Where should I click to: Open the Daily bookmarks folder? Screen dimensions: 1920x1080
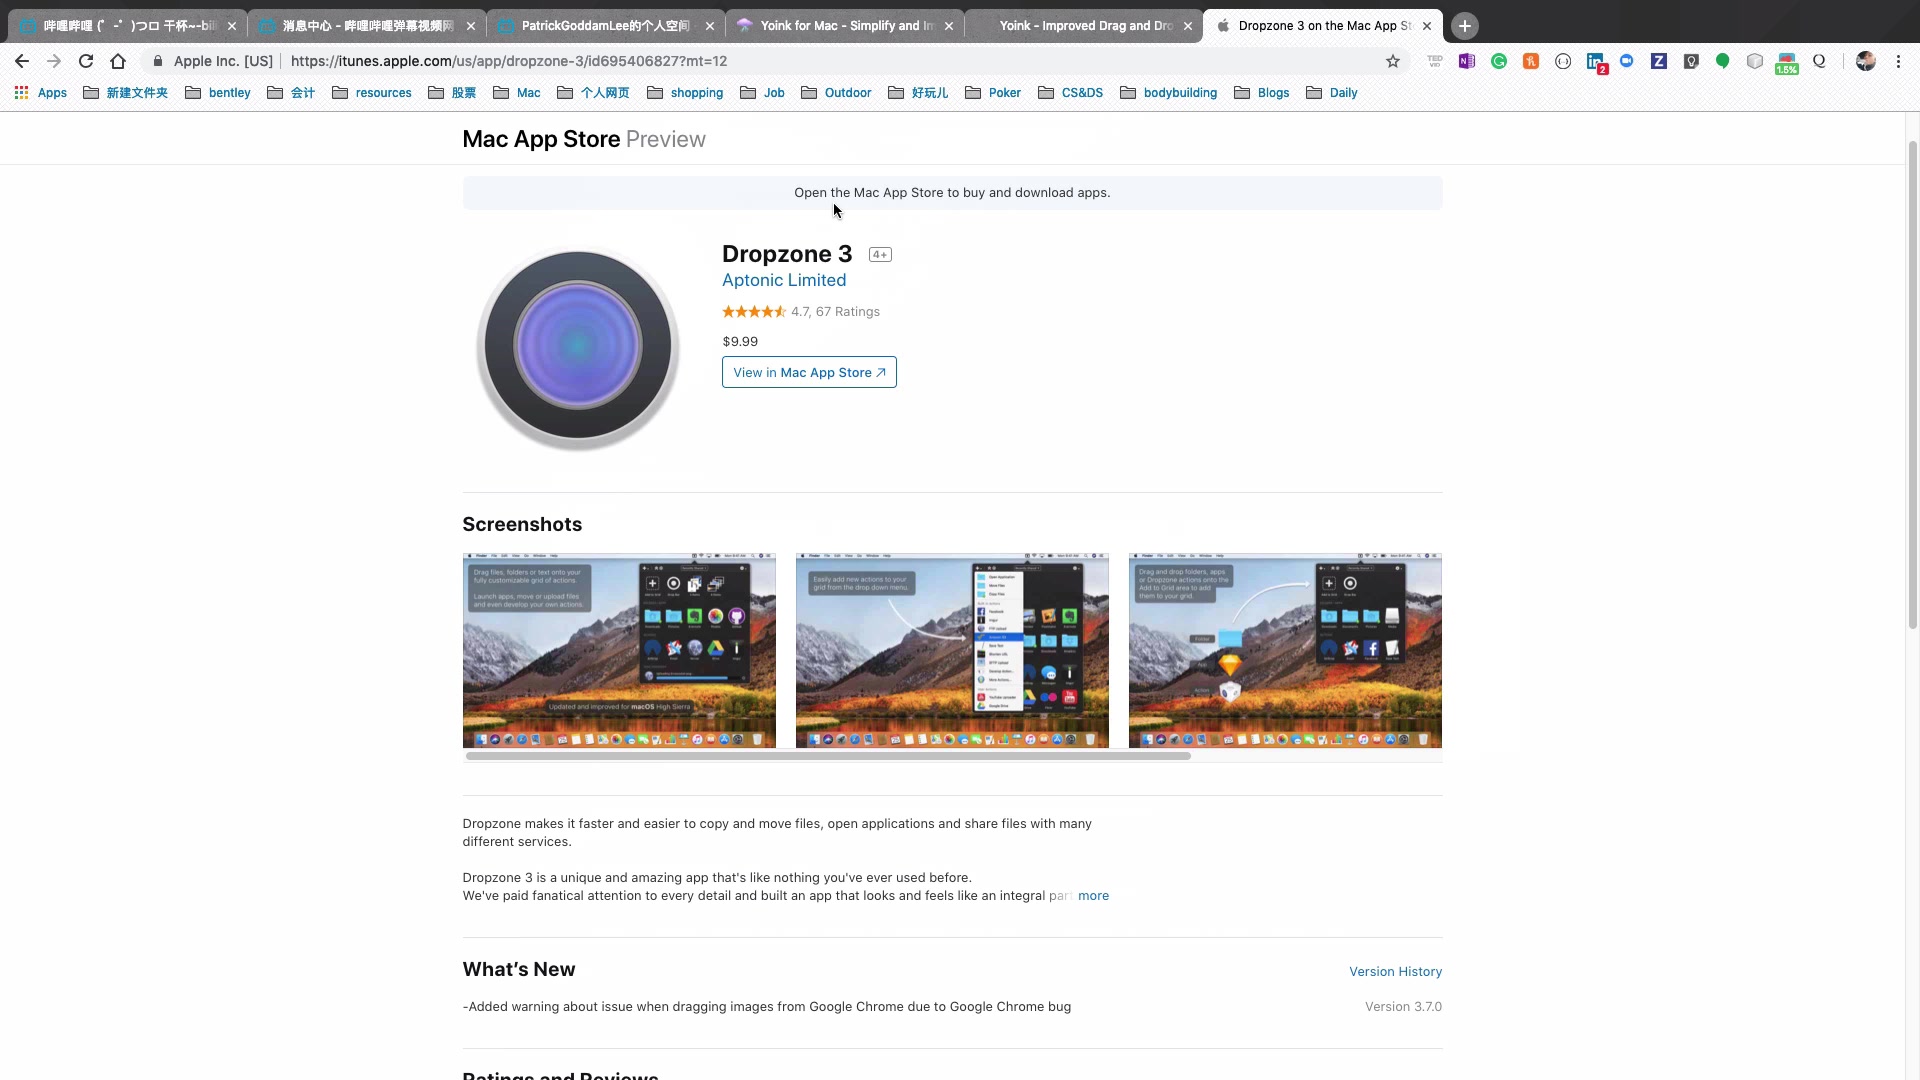[1332, 93]
